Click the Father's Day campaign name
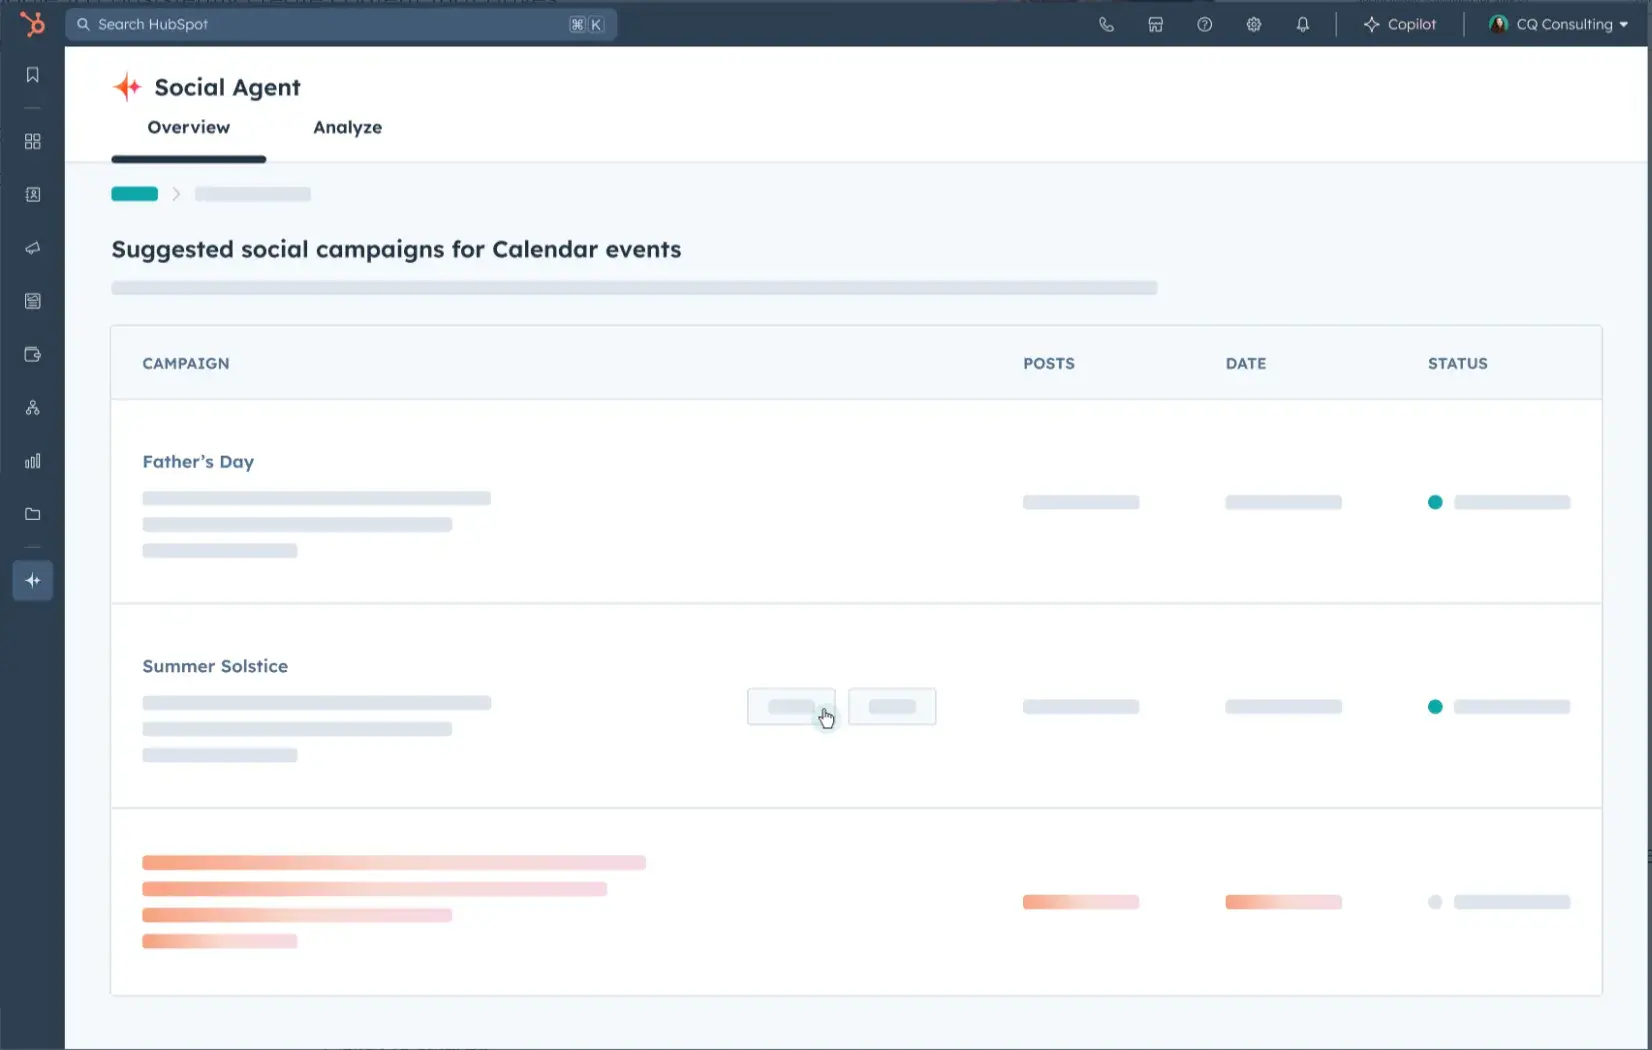 click(x=198, y=462)
